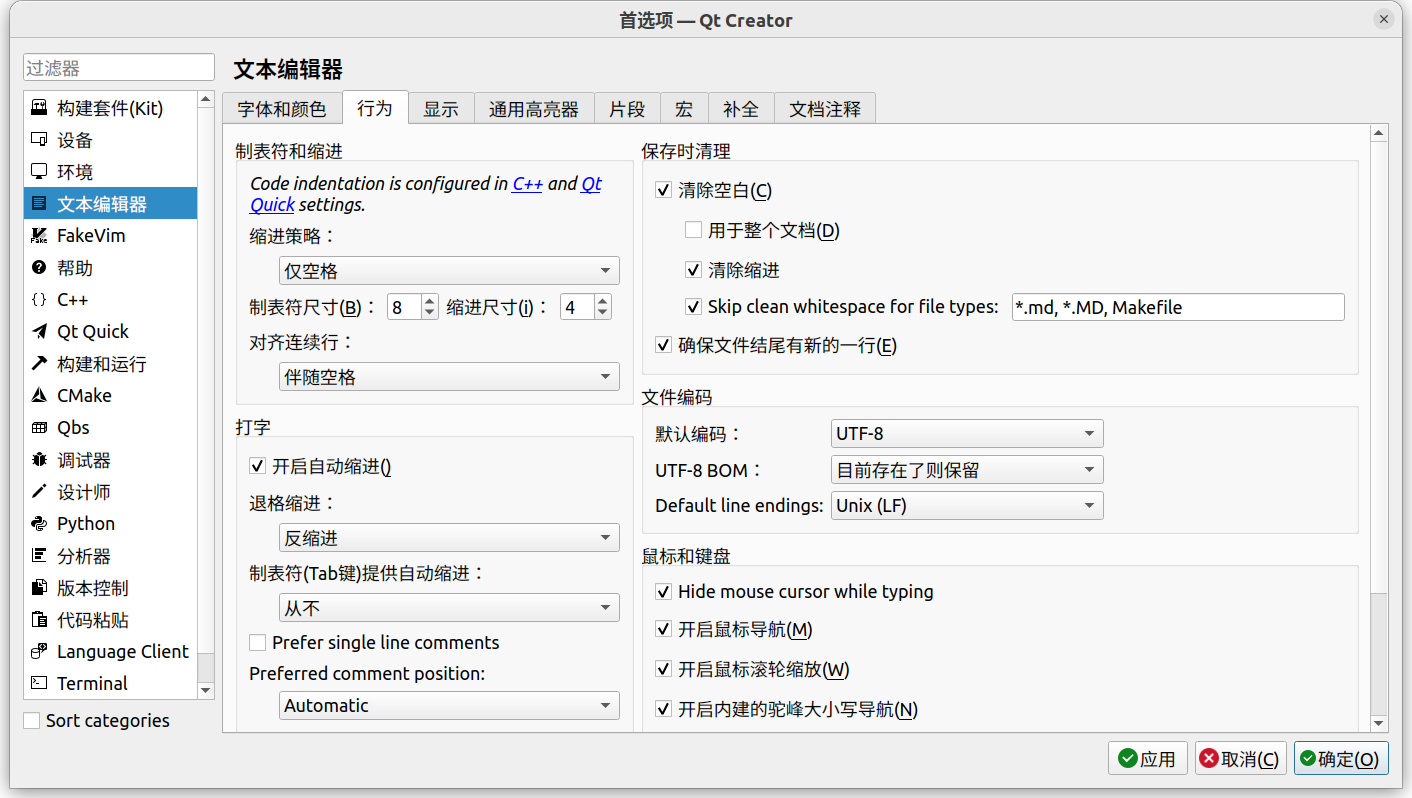Open the 代码粘贴 clipboard icon

[x=39, y=620]
